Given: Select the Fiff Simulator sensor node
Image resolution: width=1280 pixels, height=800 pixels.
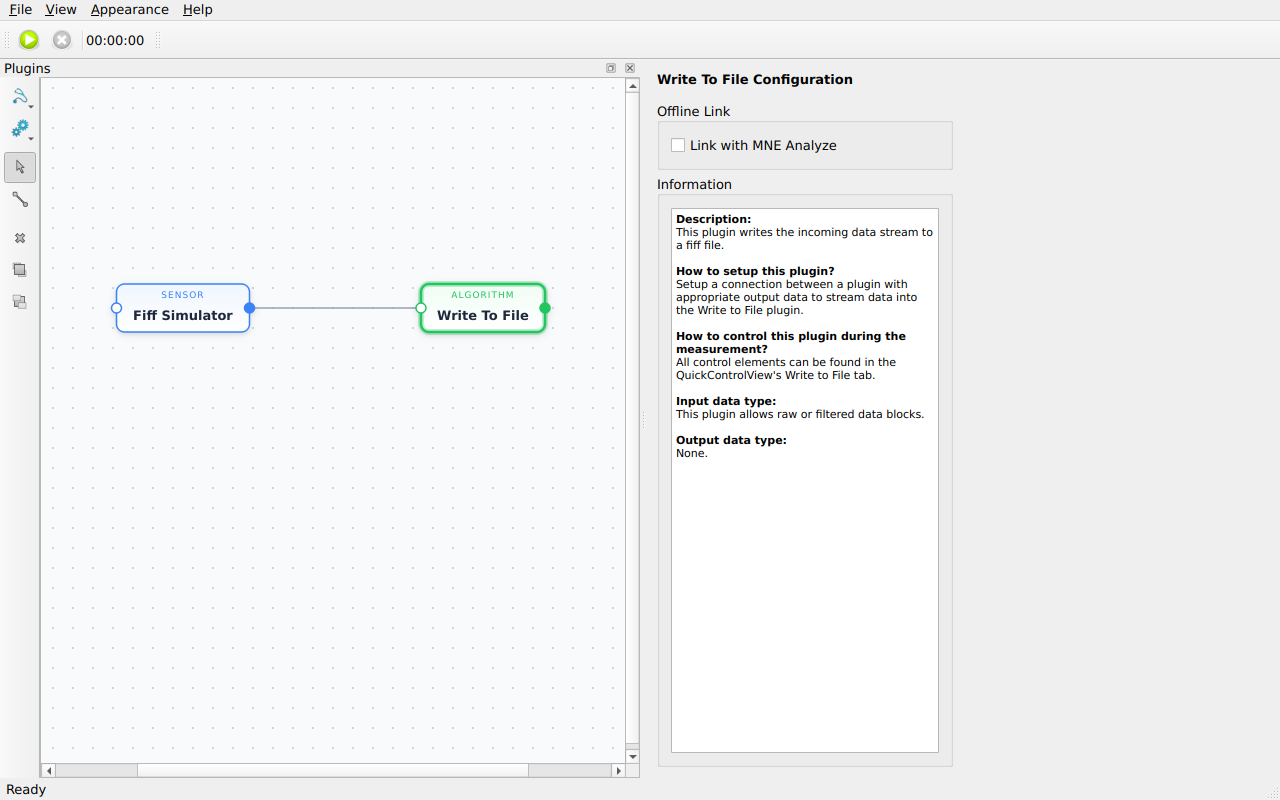Looking at the screenshot, I should click(x=183, y=308).
